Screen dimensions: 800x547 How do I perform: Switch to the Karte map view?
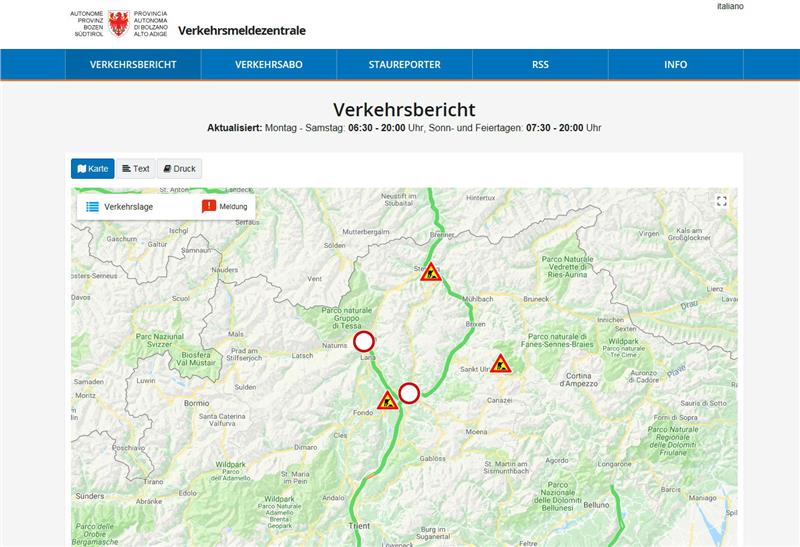93,169
